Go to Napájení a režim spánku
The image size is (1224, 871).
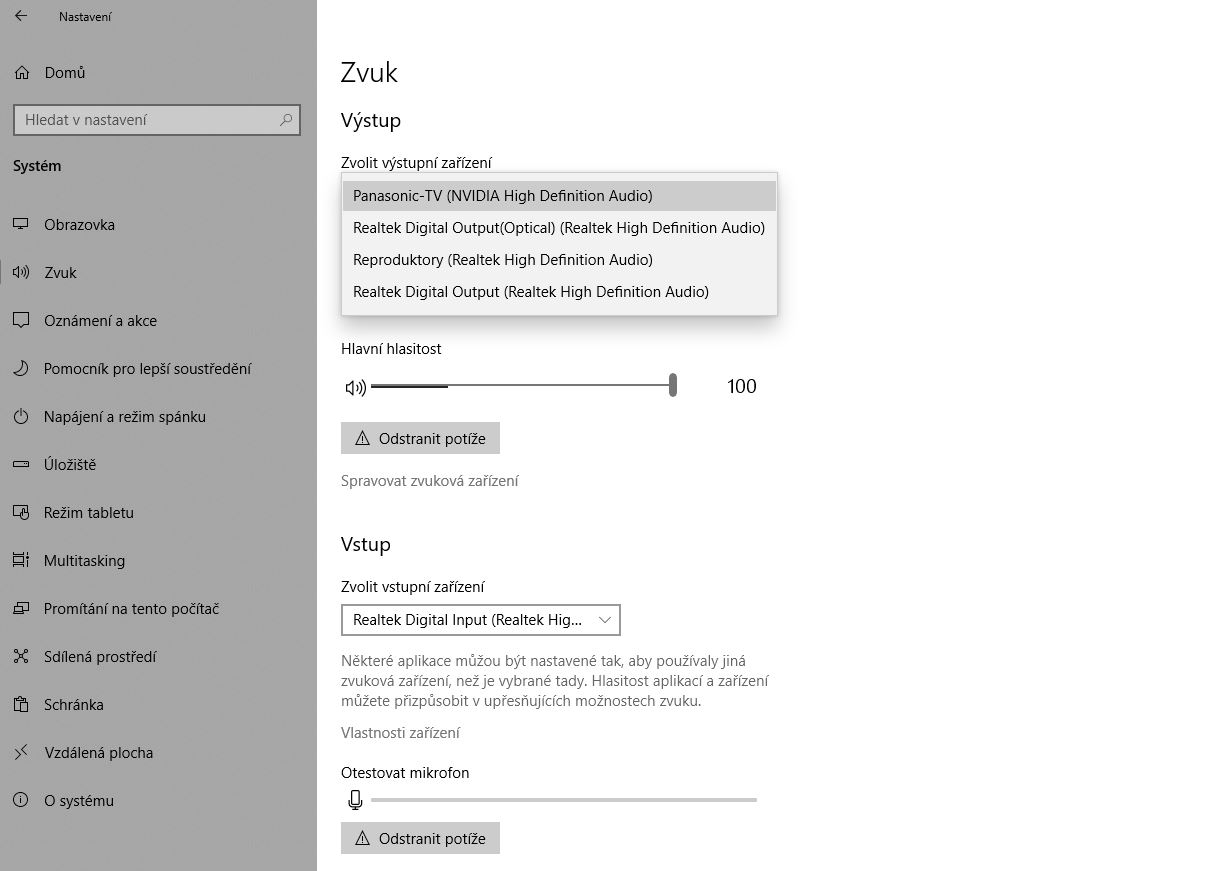click(124, 417)
